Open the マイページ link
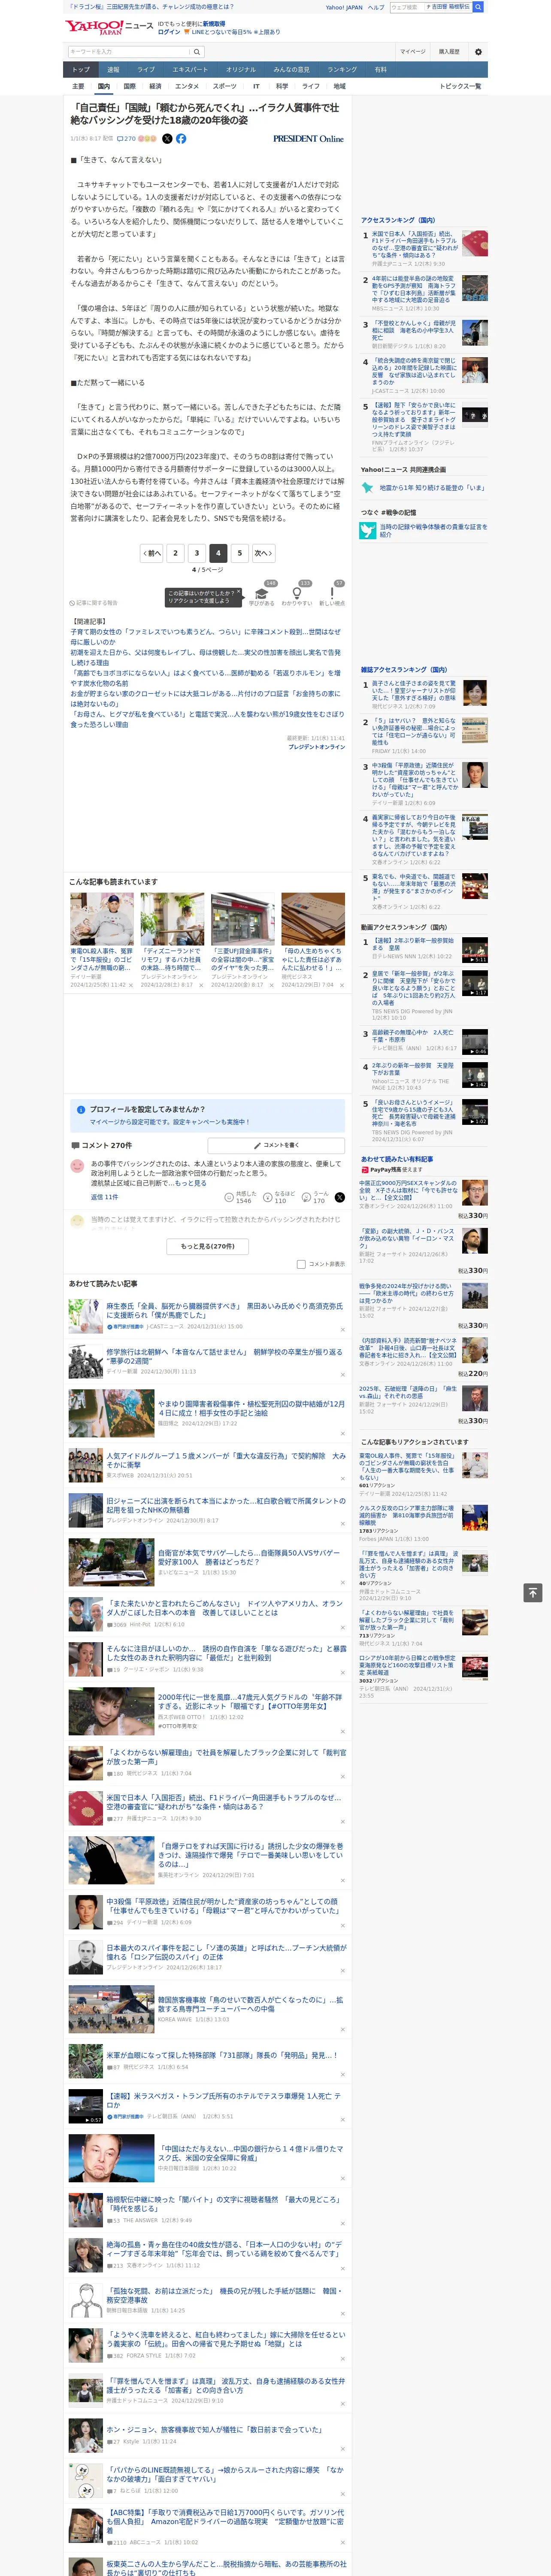This screenshot has height=2576, width=551. 412,51
